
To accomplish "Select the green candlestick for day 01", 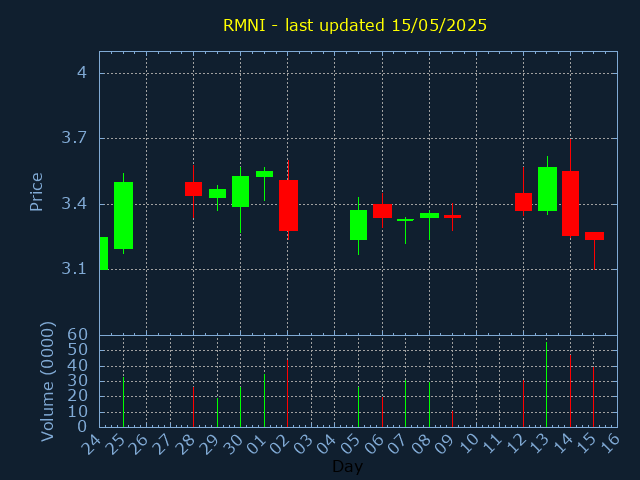I will tap(264, 174).
